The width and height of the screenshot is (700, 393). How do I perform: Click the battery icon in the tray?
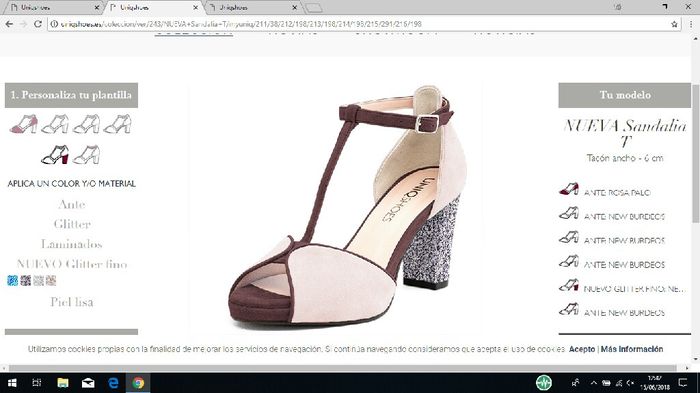click(x=606, y=383)
